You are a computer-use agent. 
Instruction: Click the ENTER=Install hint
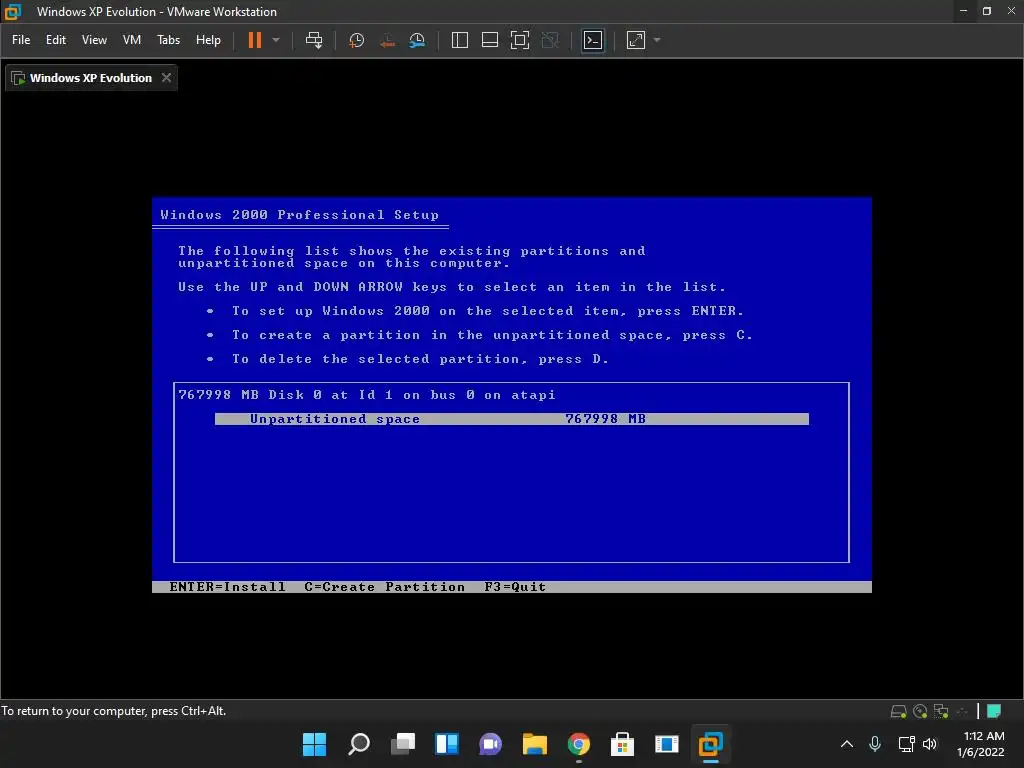click(227, 587)
